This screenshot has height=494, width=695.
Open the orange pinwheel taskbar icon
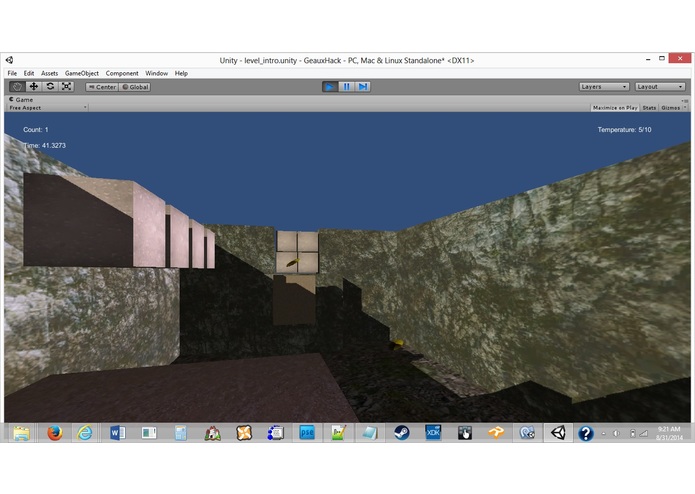click(x=244, y=433)
